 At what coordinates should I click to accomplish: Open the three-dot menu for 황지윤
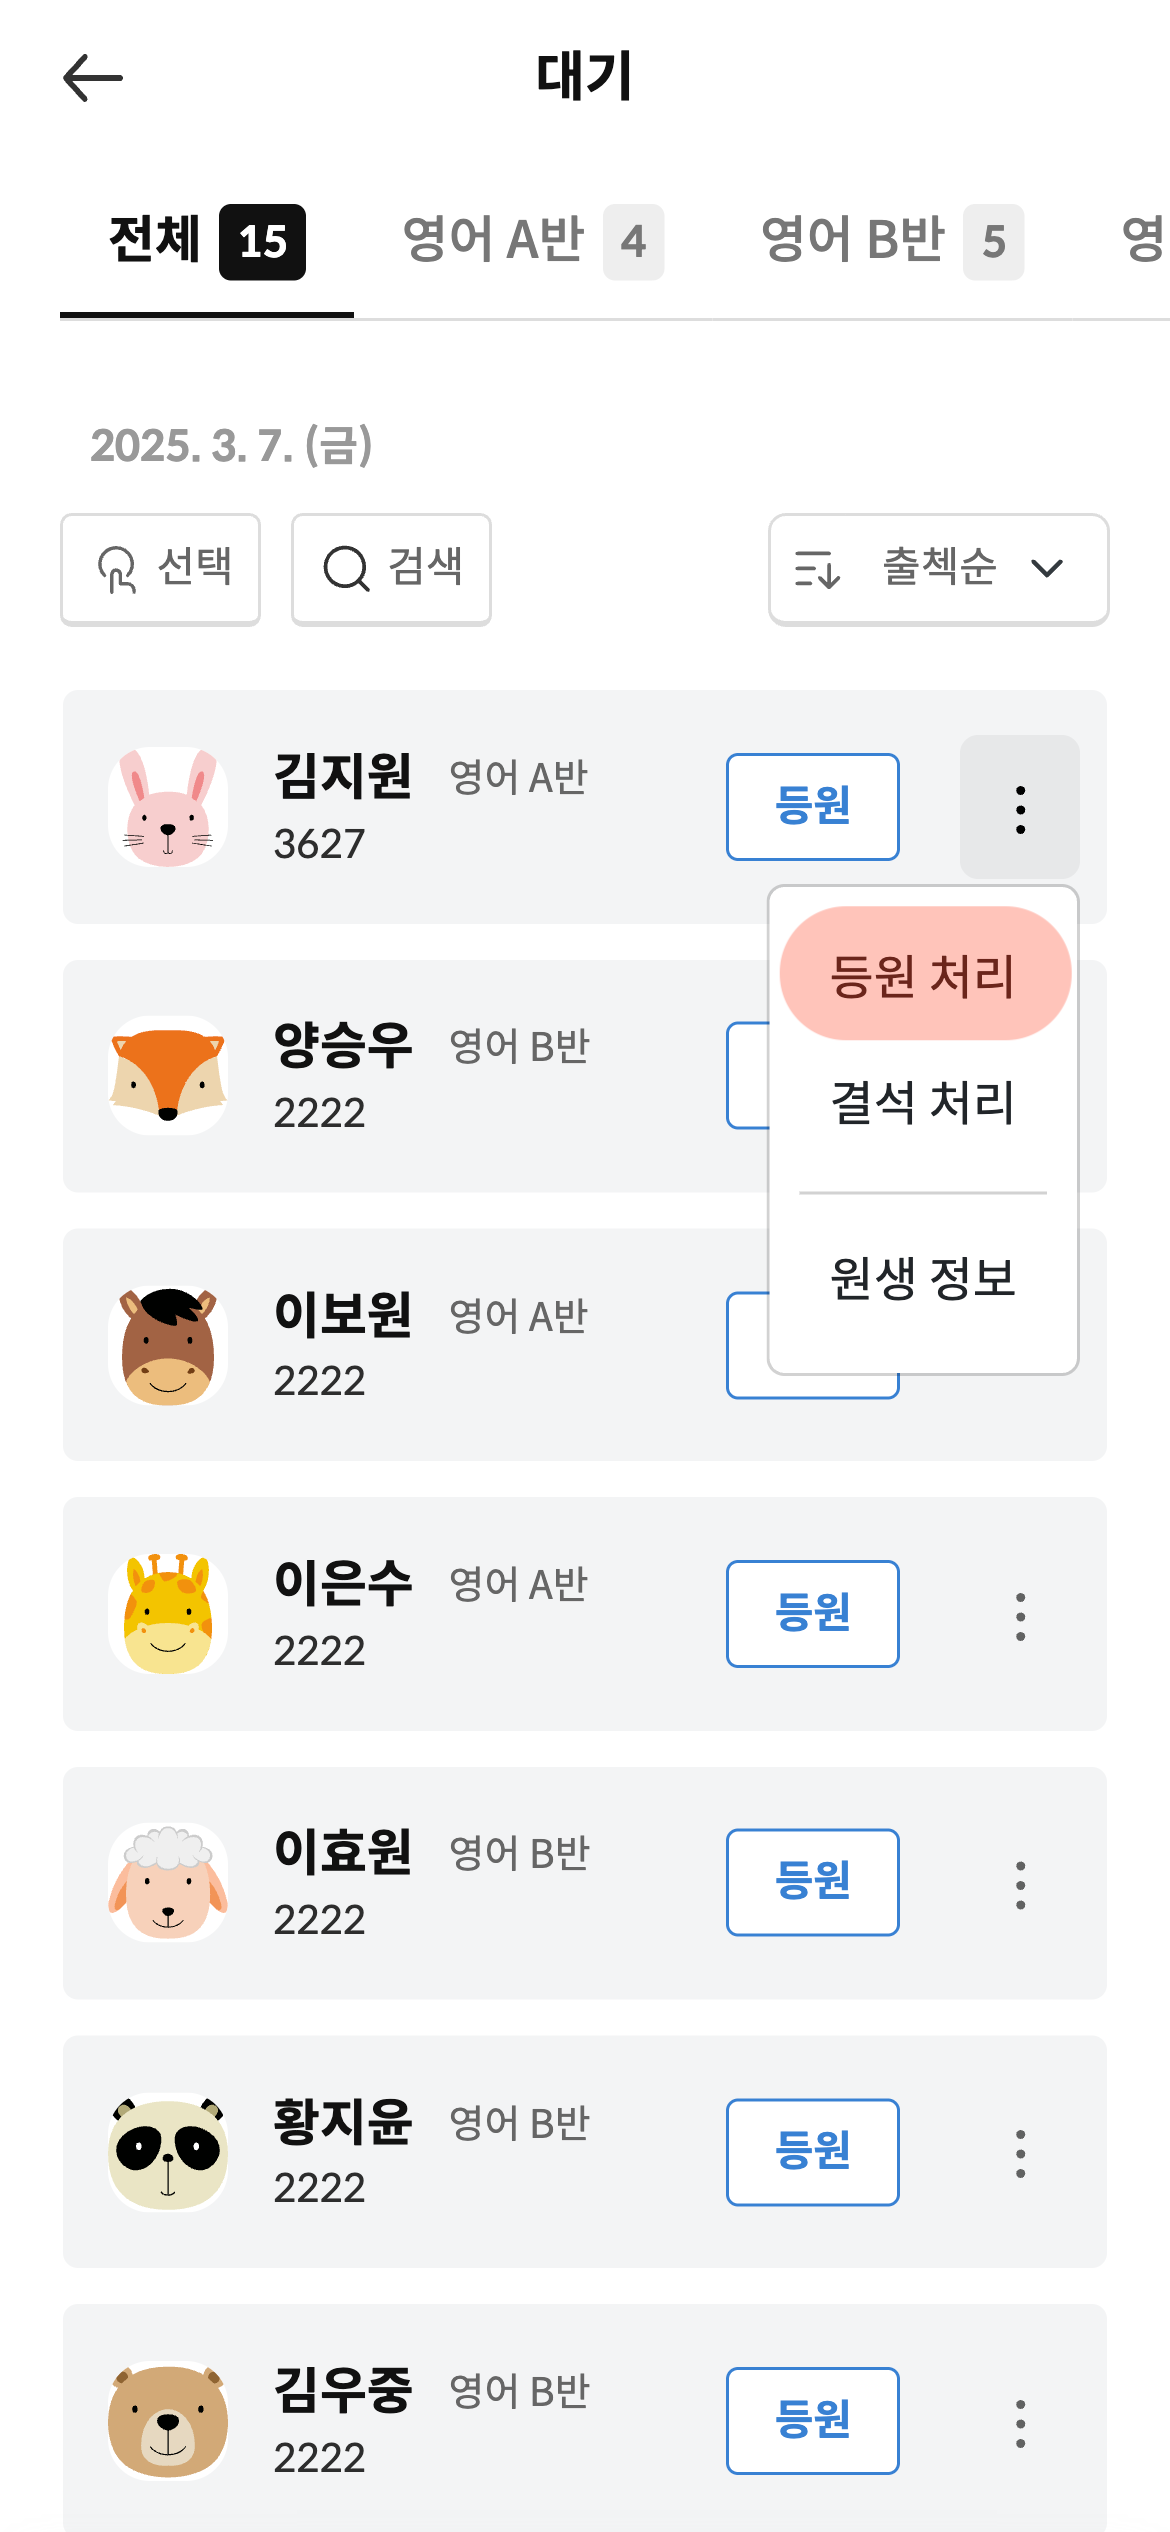coord(1019,2153)
